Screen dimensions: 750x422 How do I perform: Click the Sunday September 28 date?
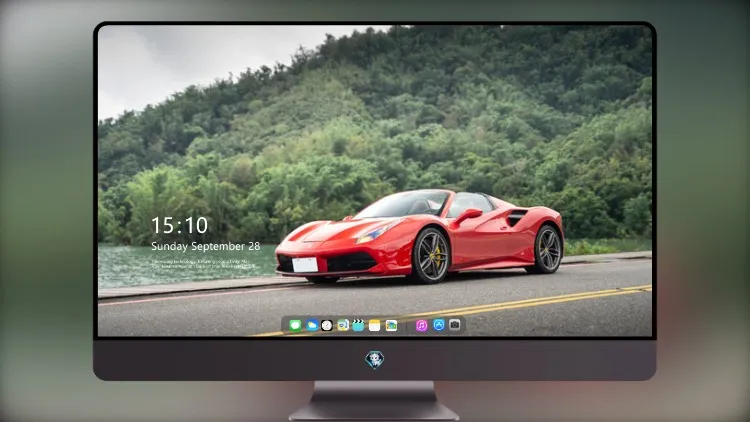coord(206,246)
